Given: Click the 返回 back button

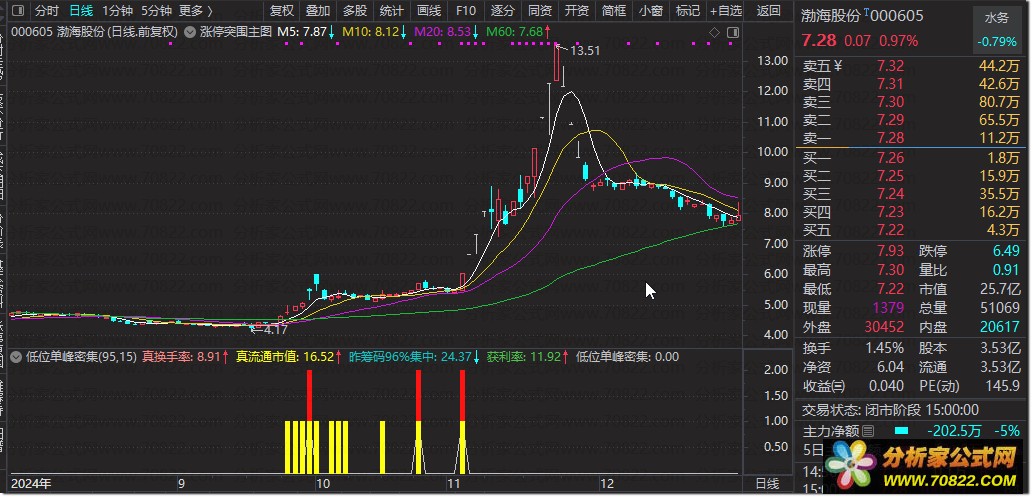Looking at the screenshot, I should tap(768, 11).
